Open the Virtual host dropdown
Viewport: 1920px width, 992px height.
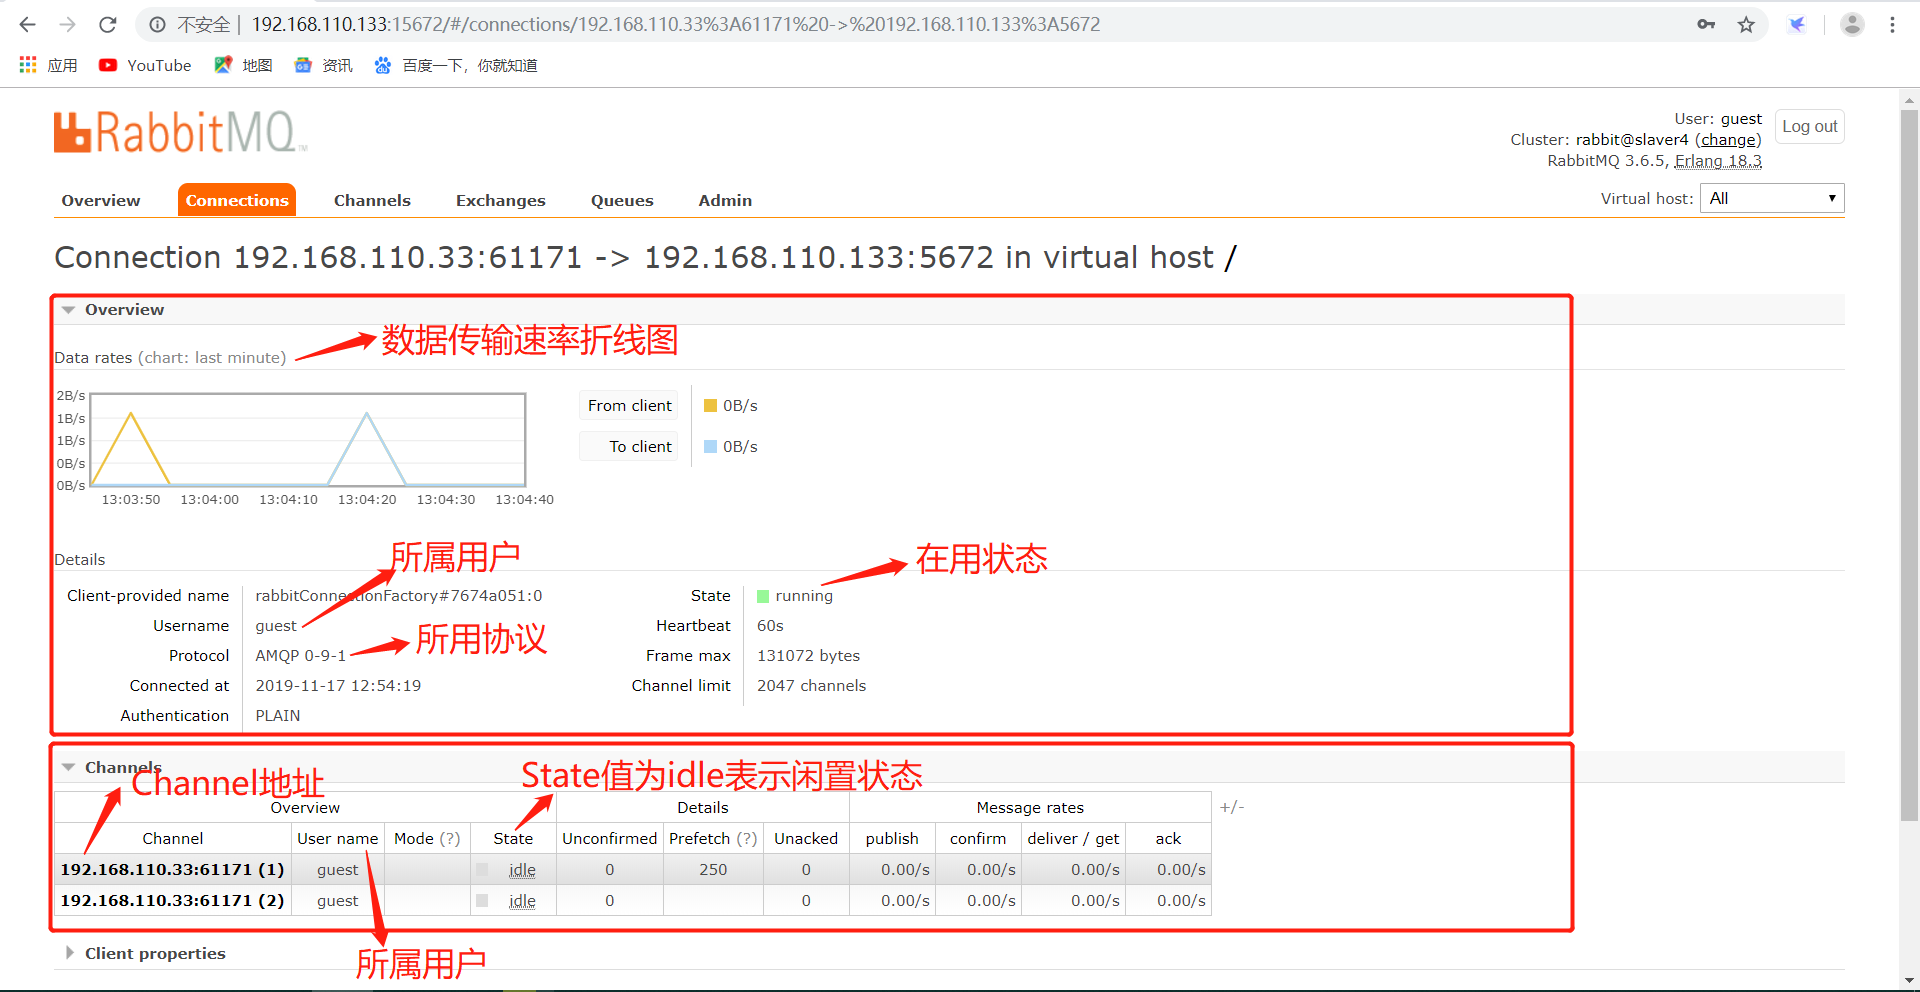pos(1772,198)
